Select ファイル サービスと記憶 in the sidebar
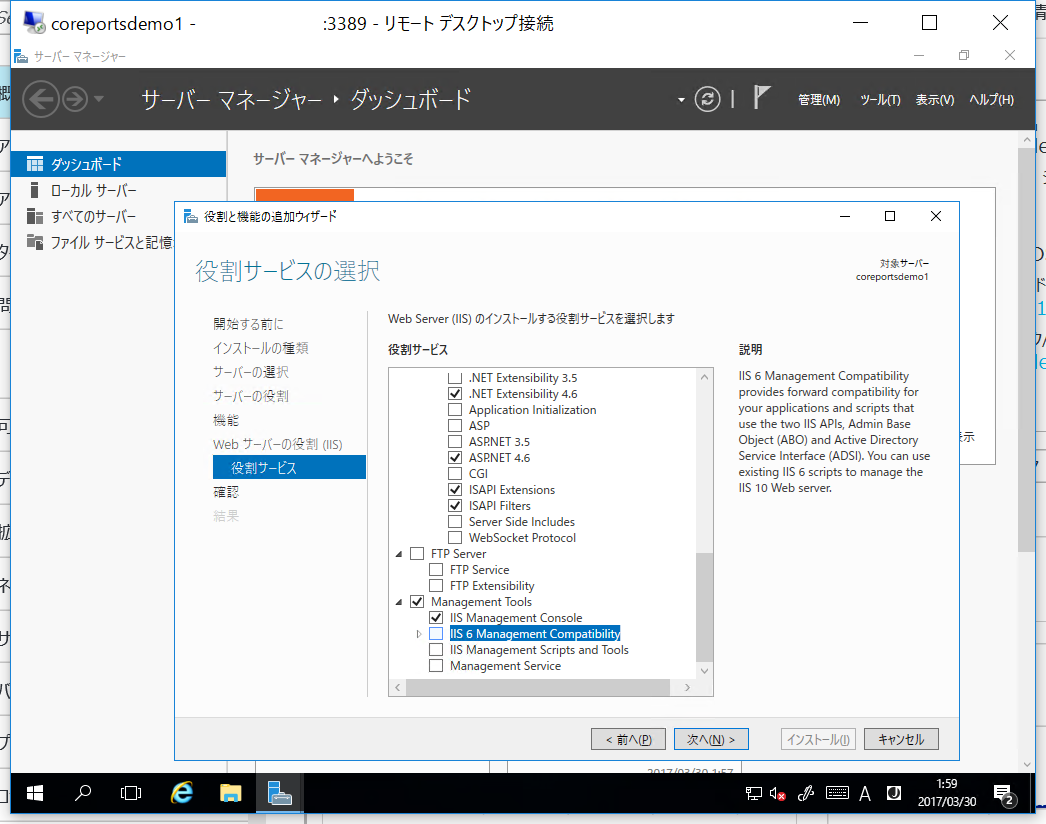Screen dimensions: 1046x824 point(99,242)
